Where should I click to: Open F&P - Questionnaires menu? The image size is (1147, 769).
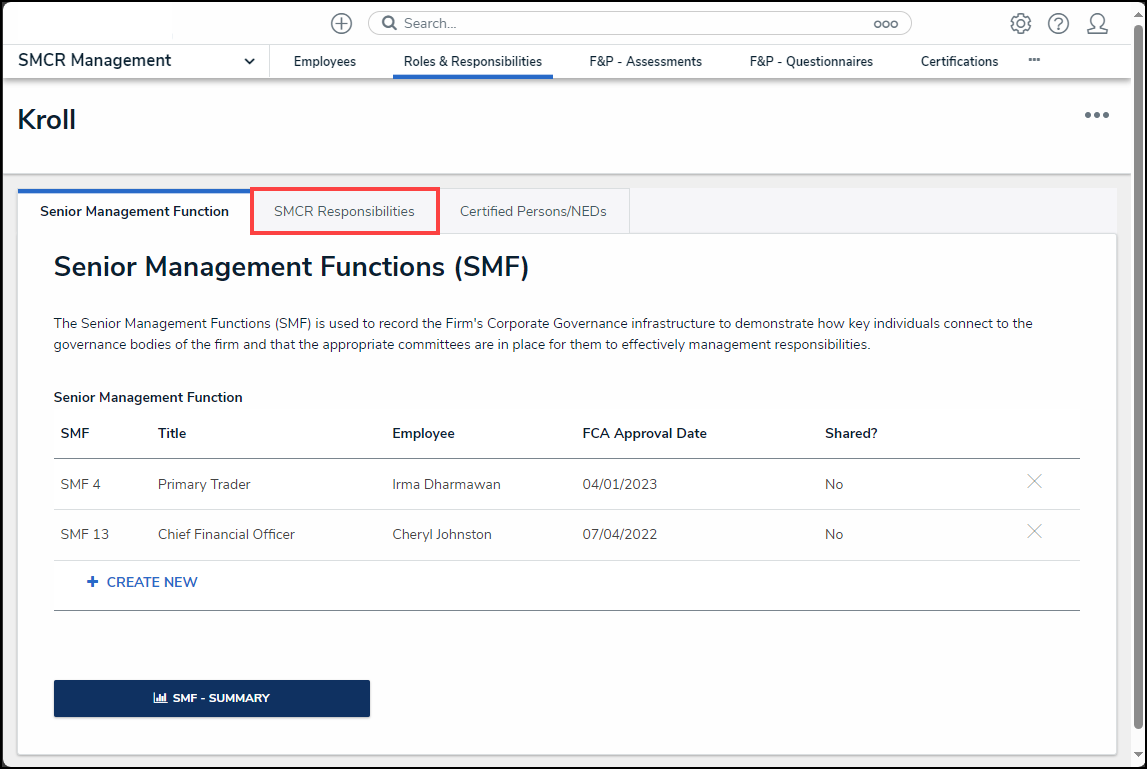(811, 61)
